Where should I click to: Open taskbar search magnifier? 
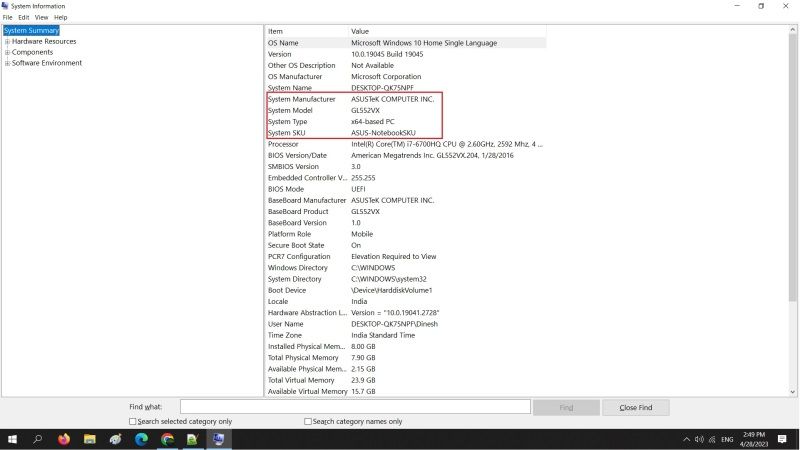click(x=38, y=439)
